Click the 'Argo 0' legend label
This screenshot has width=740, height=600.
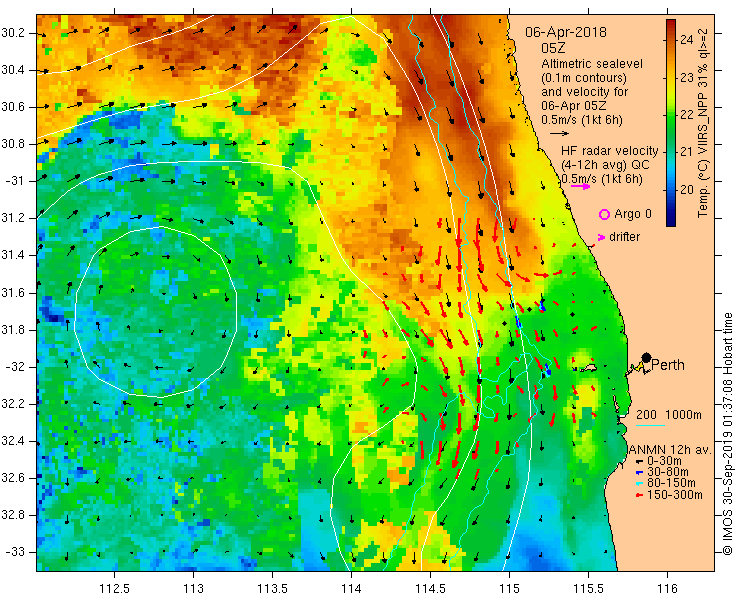pos(633,214)
